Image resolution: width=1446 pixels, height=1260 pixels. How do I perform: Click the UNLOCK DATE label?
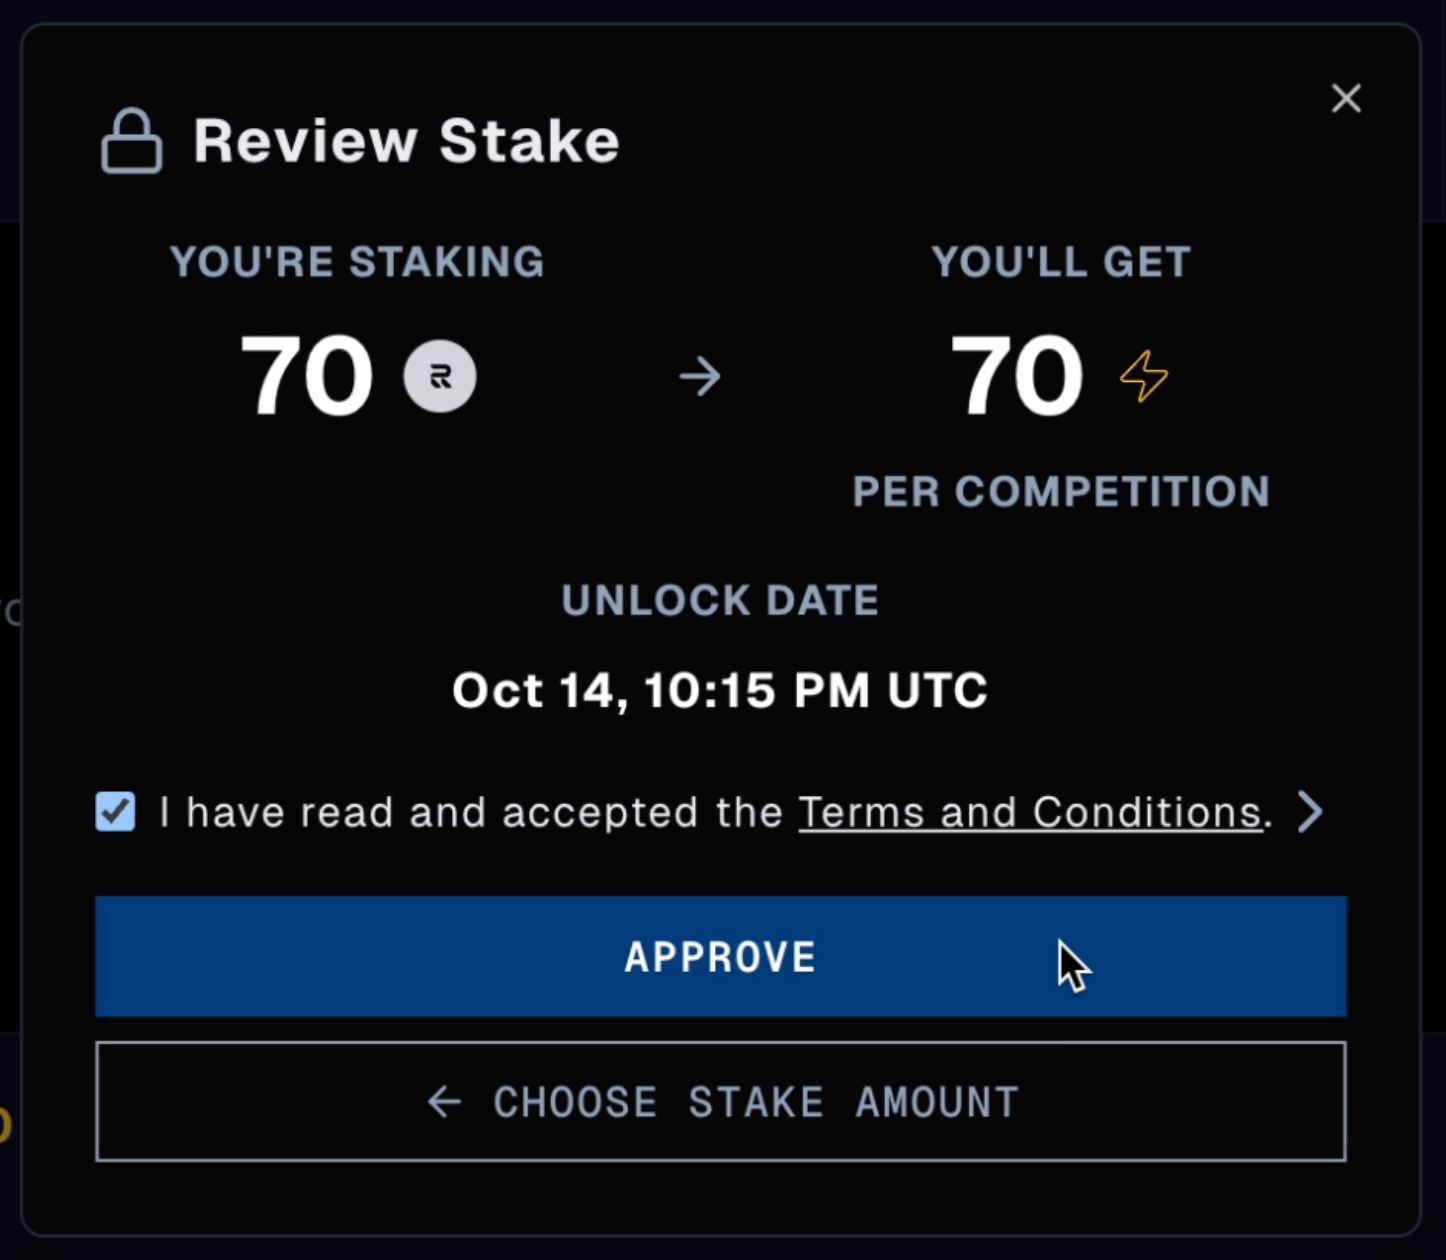point(720,600)
